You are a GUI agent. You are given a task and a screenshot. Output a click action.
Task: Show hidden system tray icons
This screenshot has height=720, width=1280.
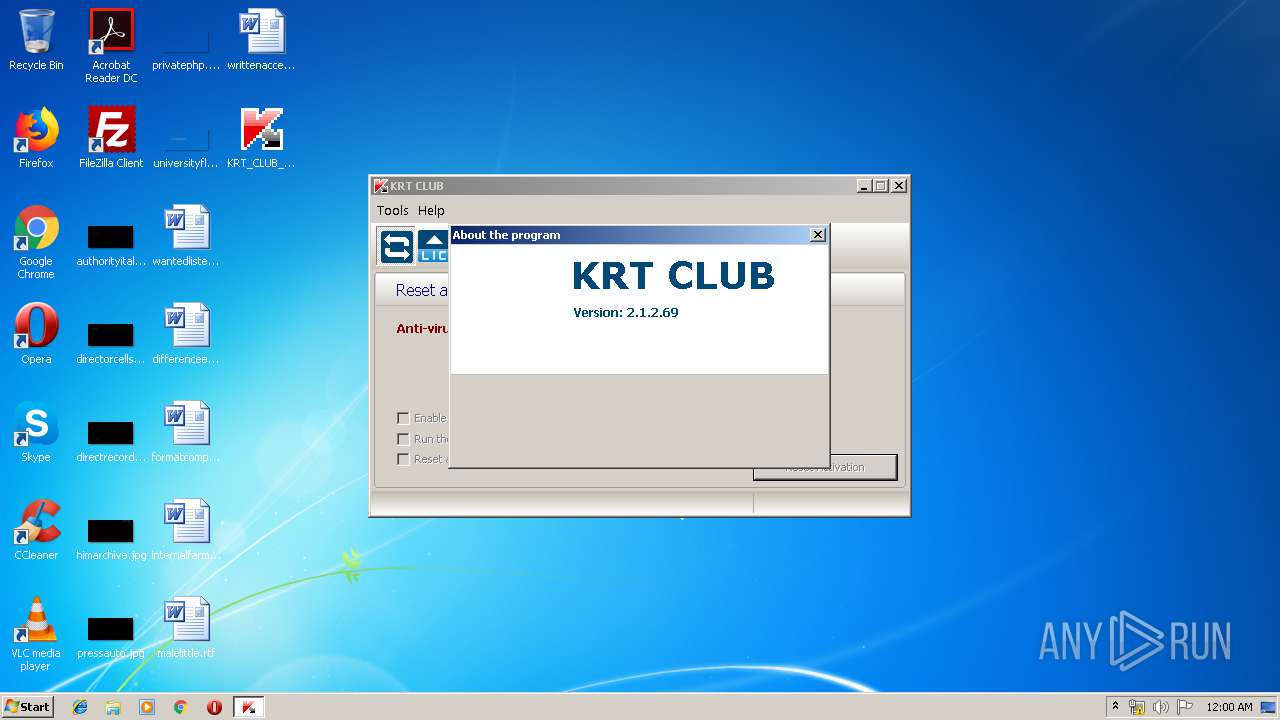pos(1115,707)
